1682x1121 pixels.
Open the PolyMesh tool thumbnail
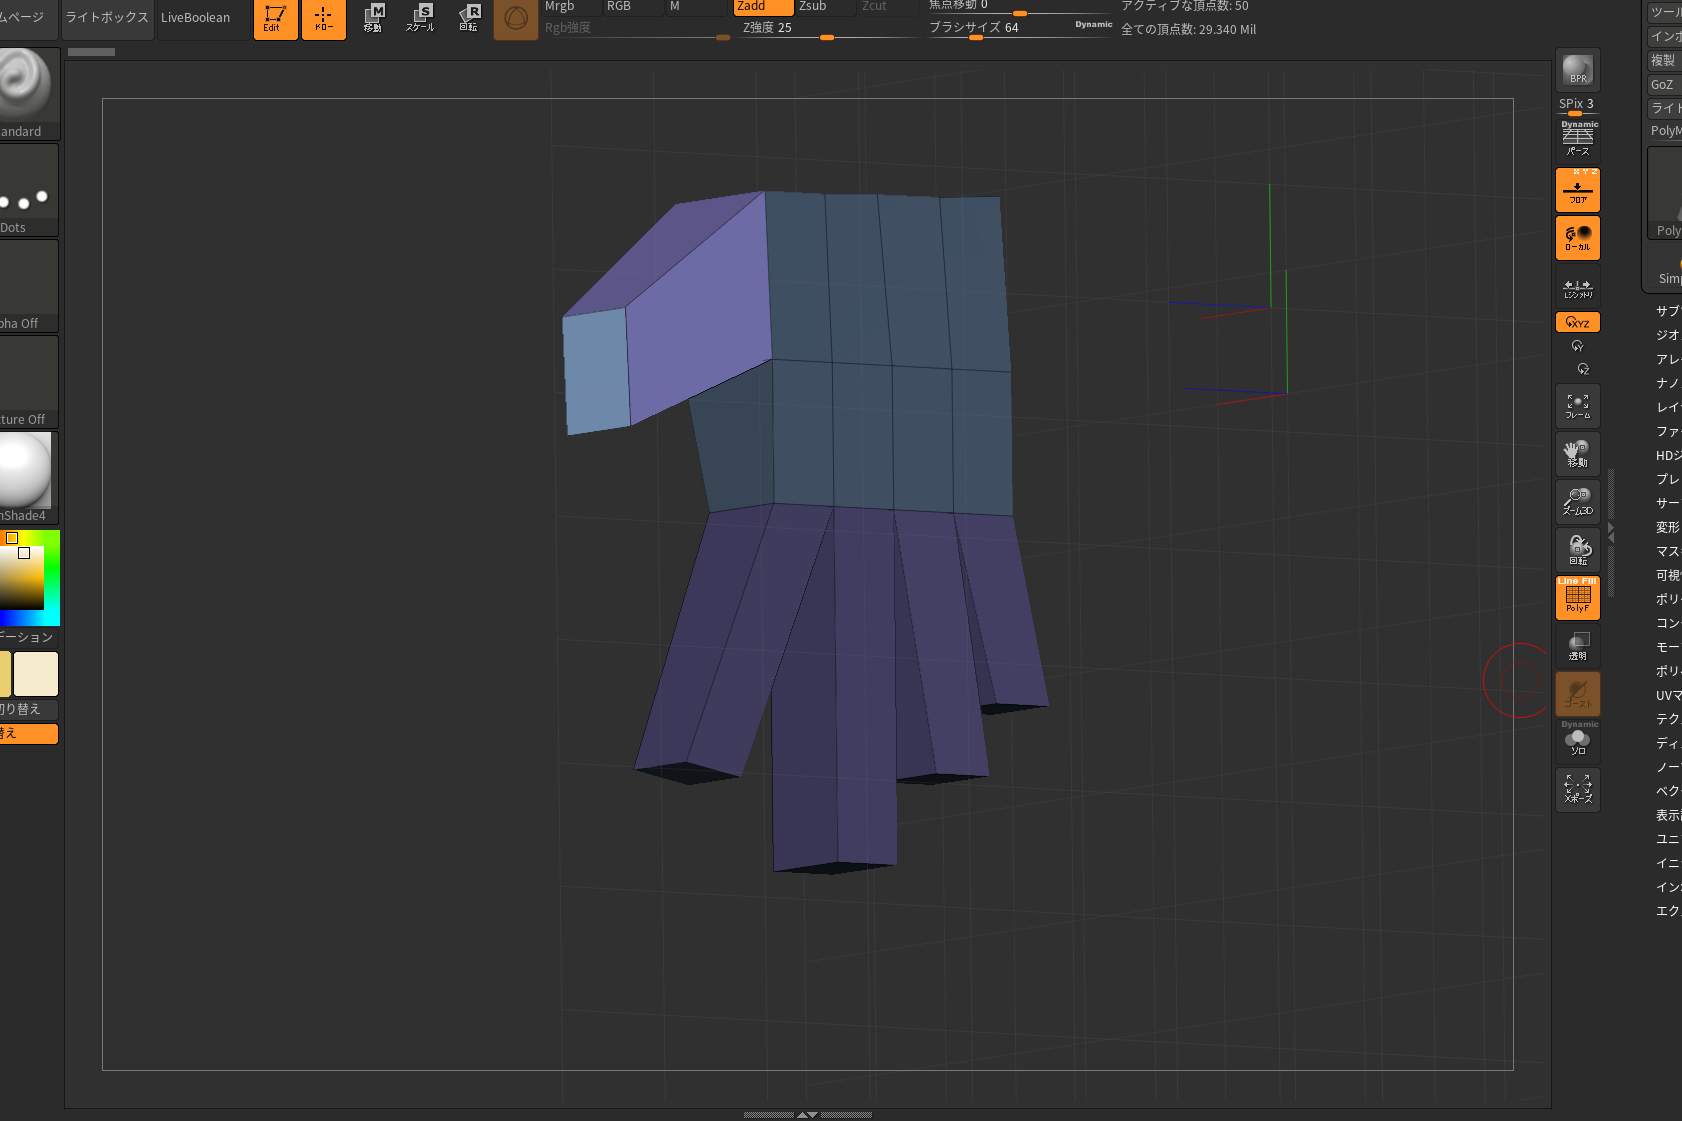pos(1665,193)
